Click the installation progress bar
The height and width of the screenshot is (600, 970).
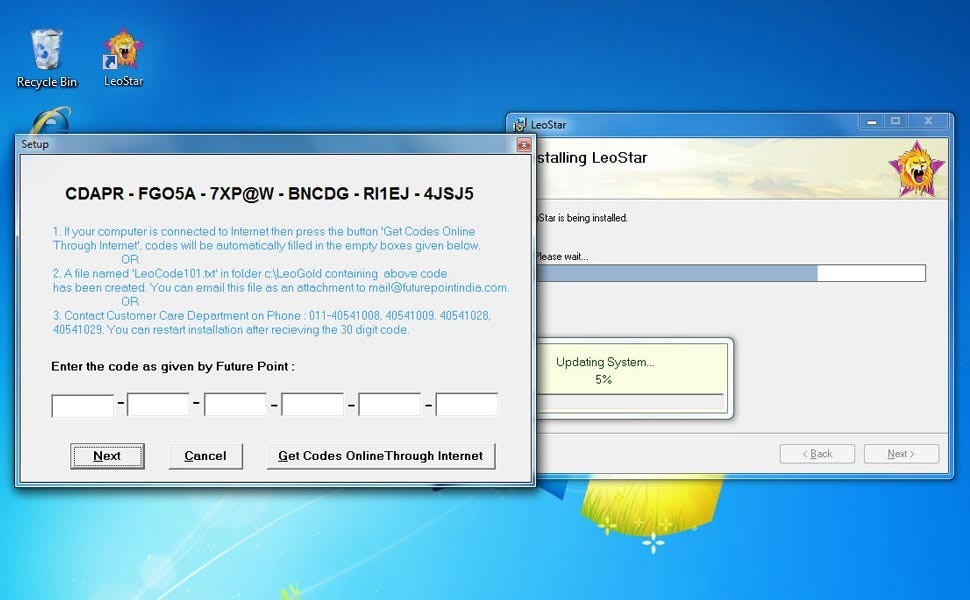tap(731, 273)
